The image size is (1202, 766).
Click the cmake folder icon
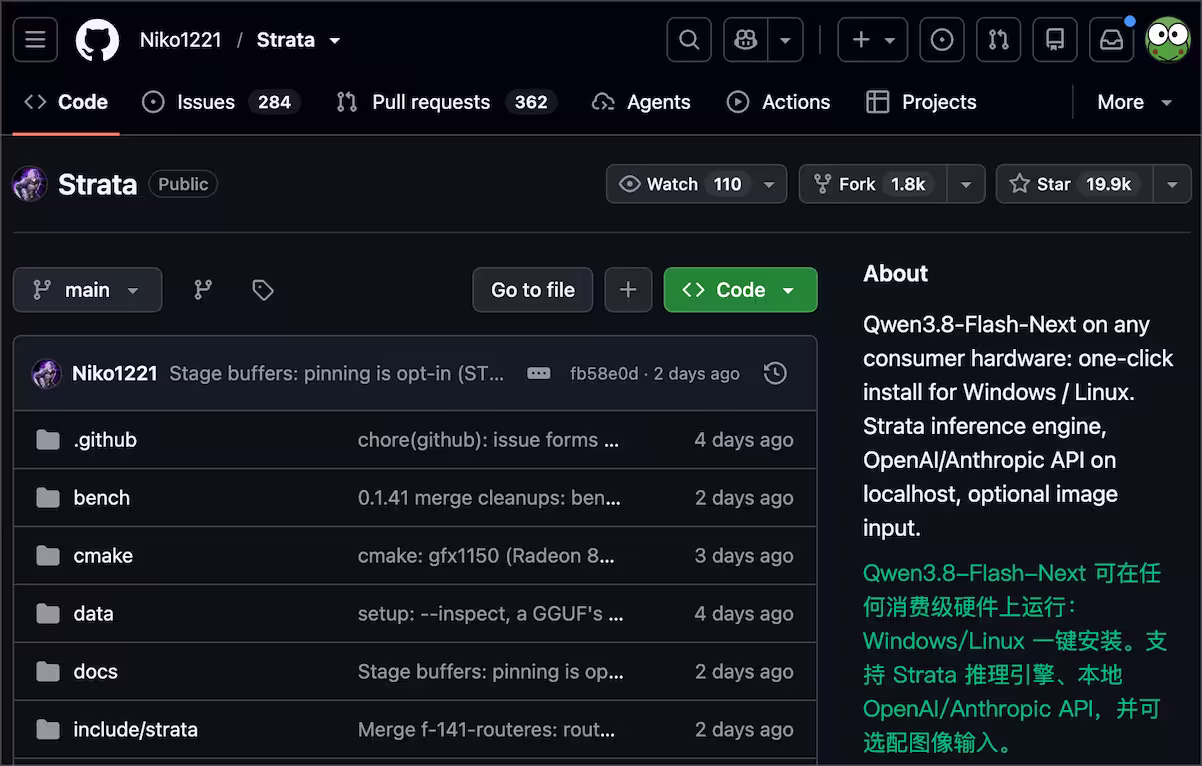[x=48, y=556]
